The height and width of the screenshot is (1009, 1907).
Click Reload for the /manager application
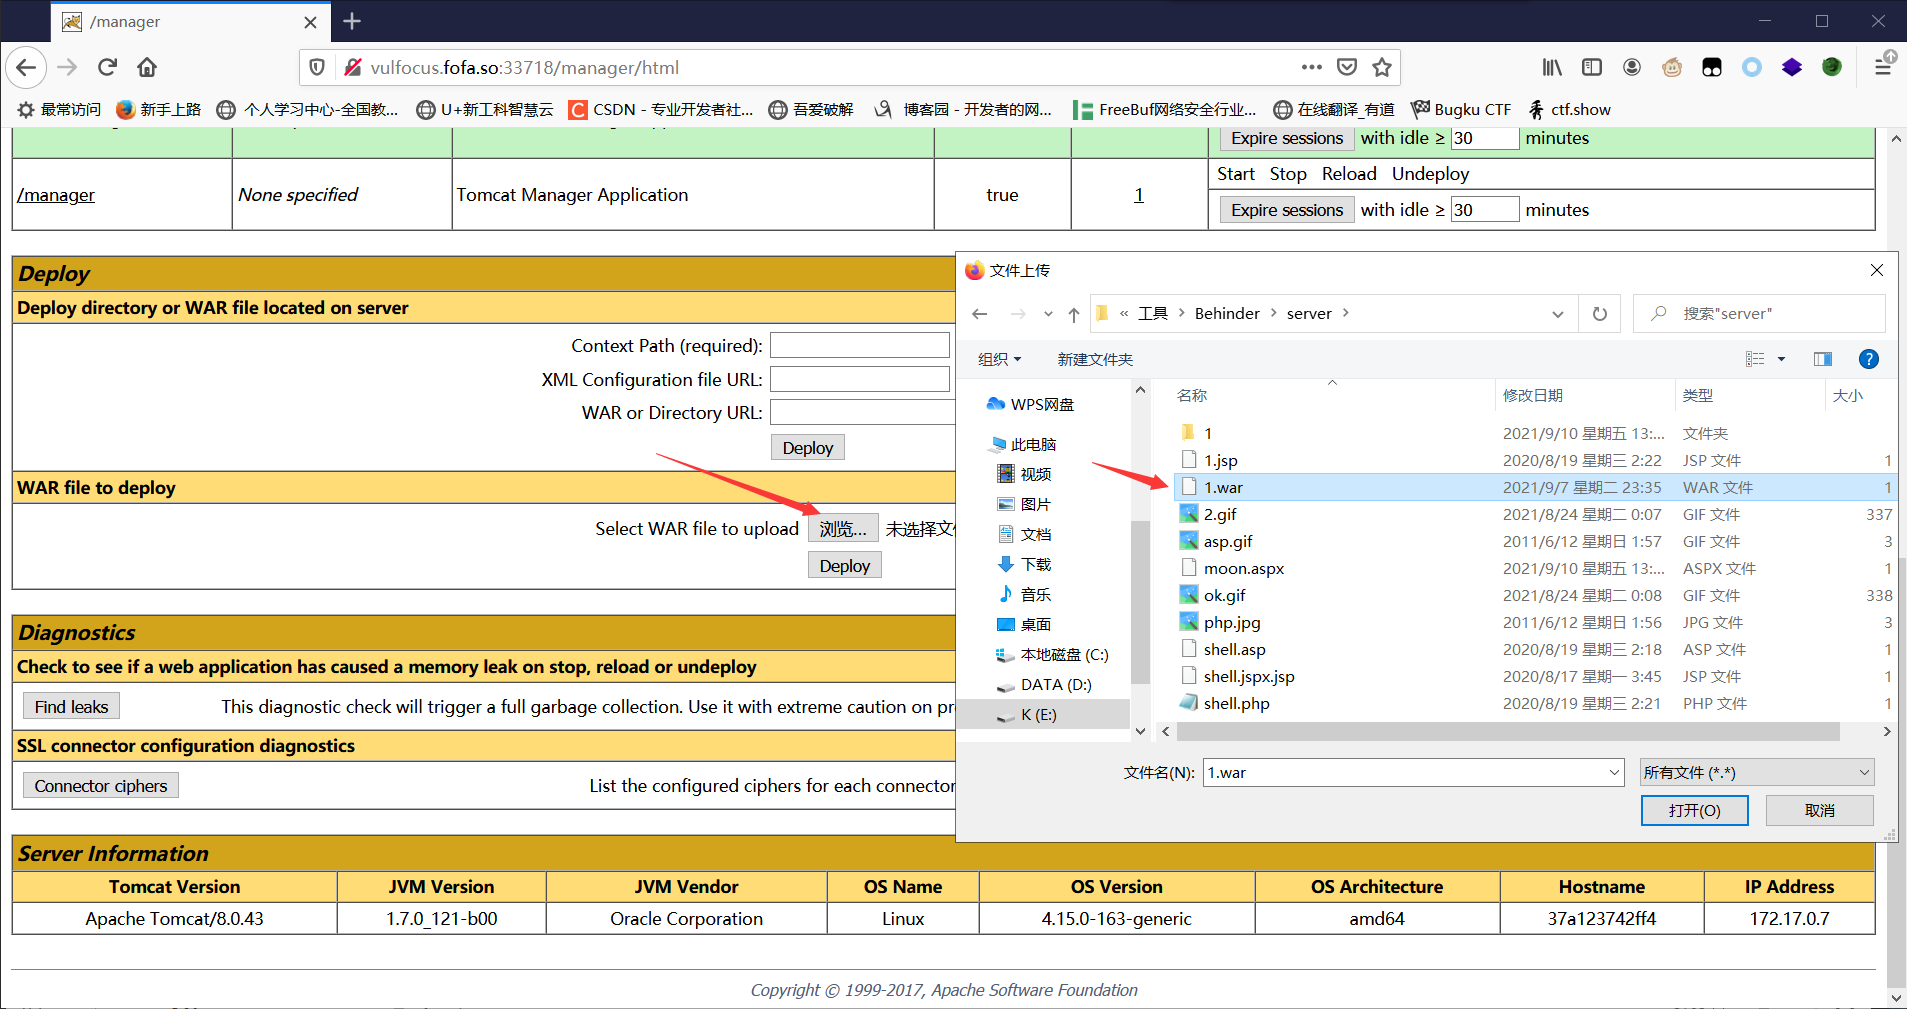(1349, 173)
